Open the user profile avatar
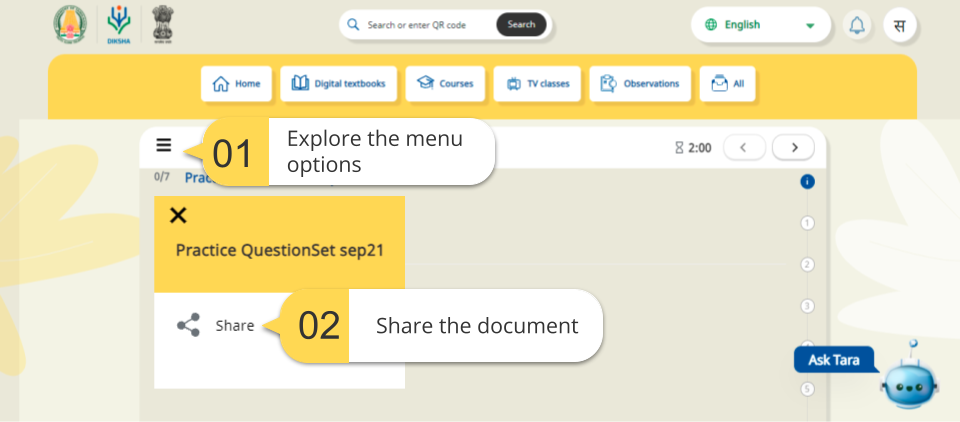 (x=900, y=25)
